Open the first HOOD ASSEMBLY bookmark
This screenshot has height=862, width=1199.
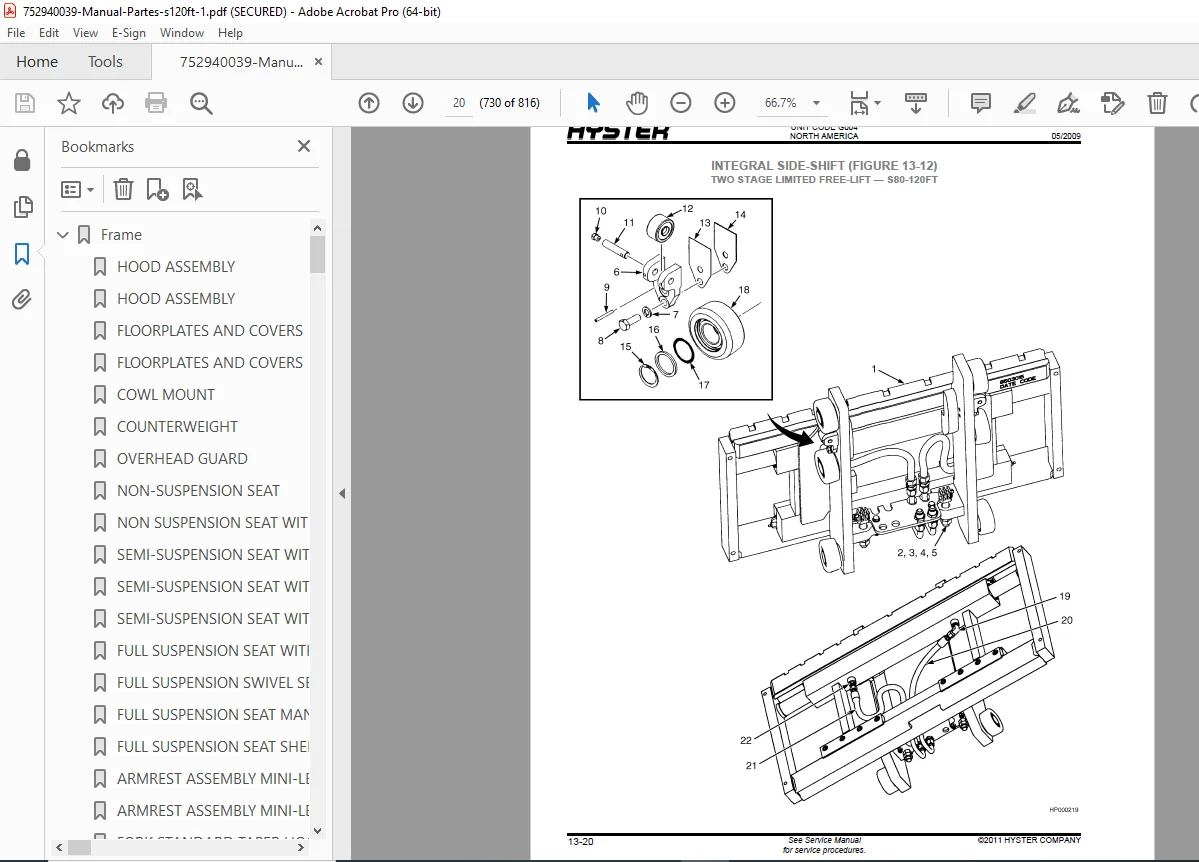176,267
